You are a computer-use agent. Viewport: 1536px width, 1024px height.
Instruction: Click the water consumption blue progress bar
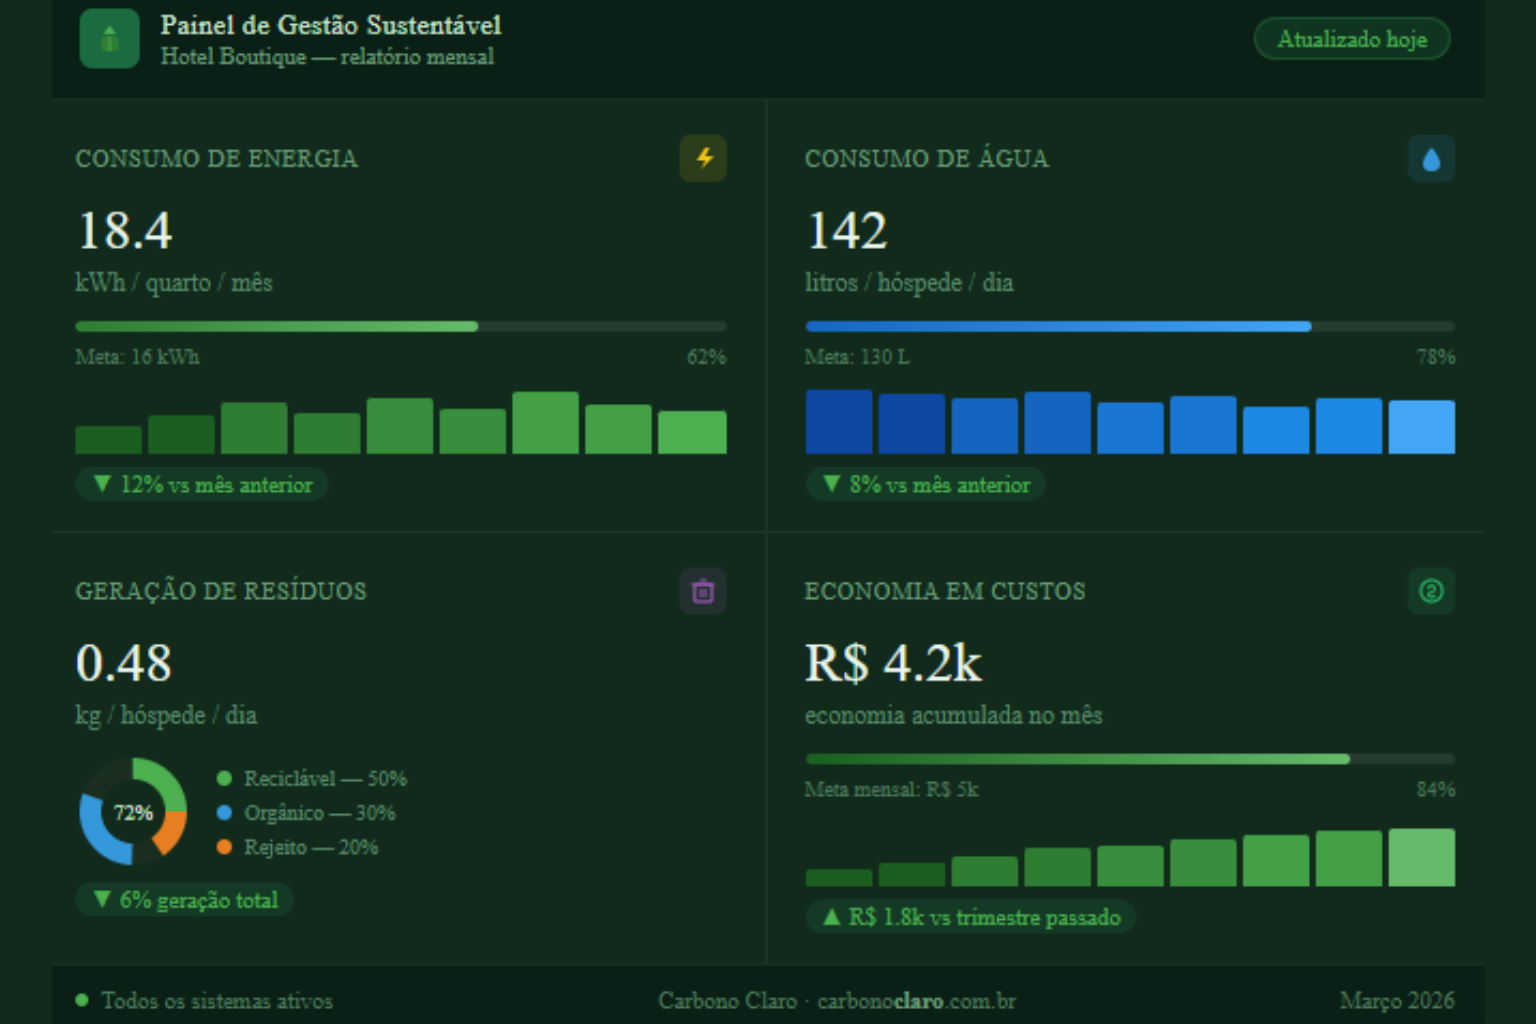(1130, 326)
